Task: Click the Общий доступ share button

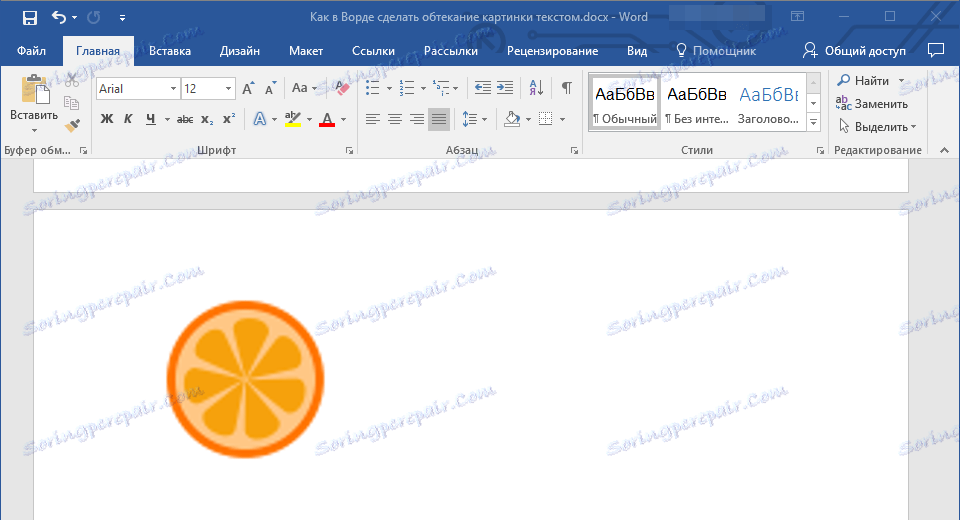Action: coord(854,51)
